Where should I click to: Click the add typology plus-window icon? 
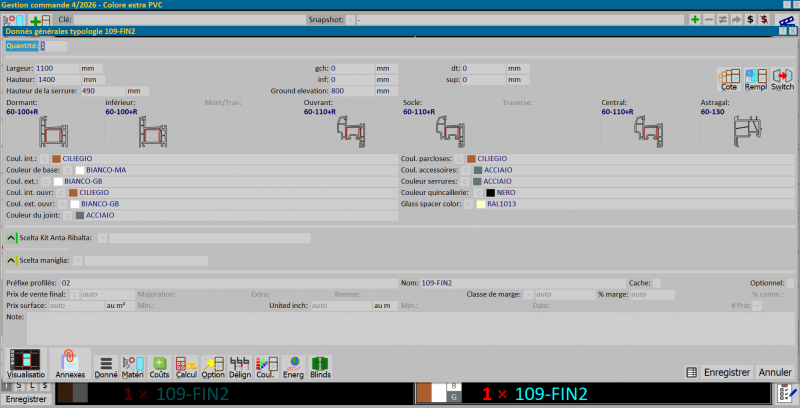pyautogui.click(x=40, y=21)
